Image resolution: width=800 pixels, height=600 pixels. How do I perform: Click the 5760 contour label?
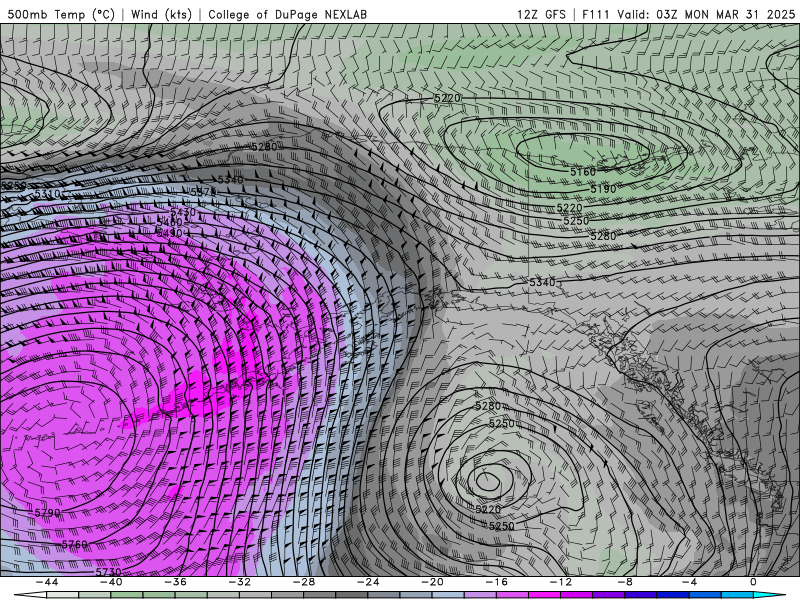[74, 544]
